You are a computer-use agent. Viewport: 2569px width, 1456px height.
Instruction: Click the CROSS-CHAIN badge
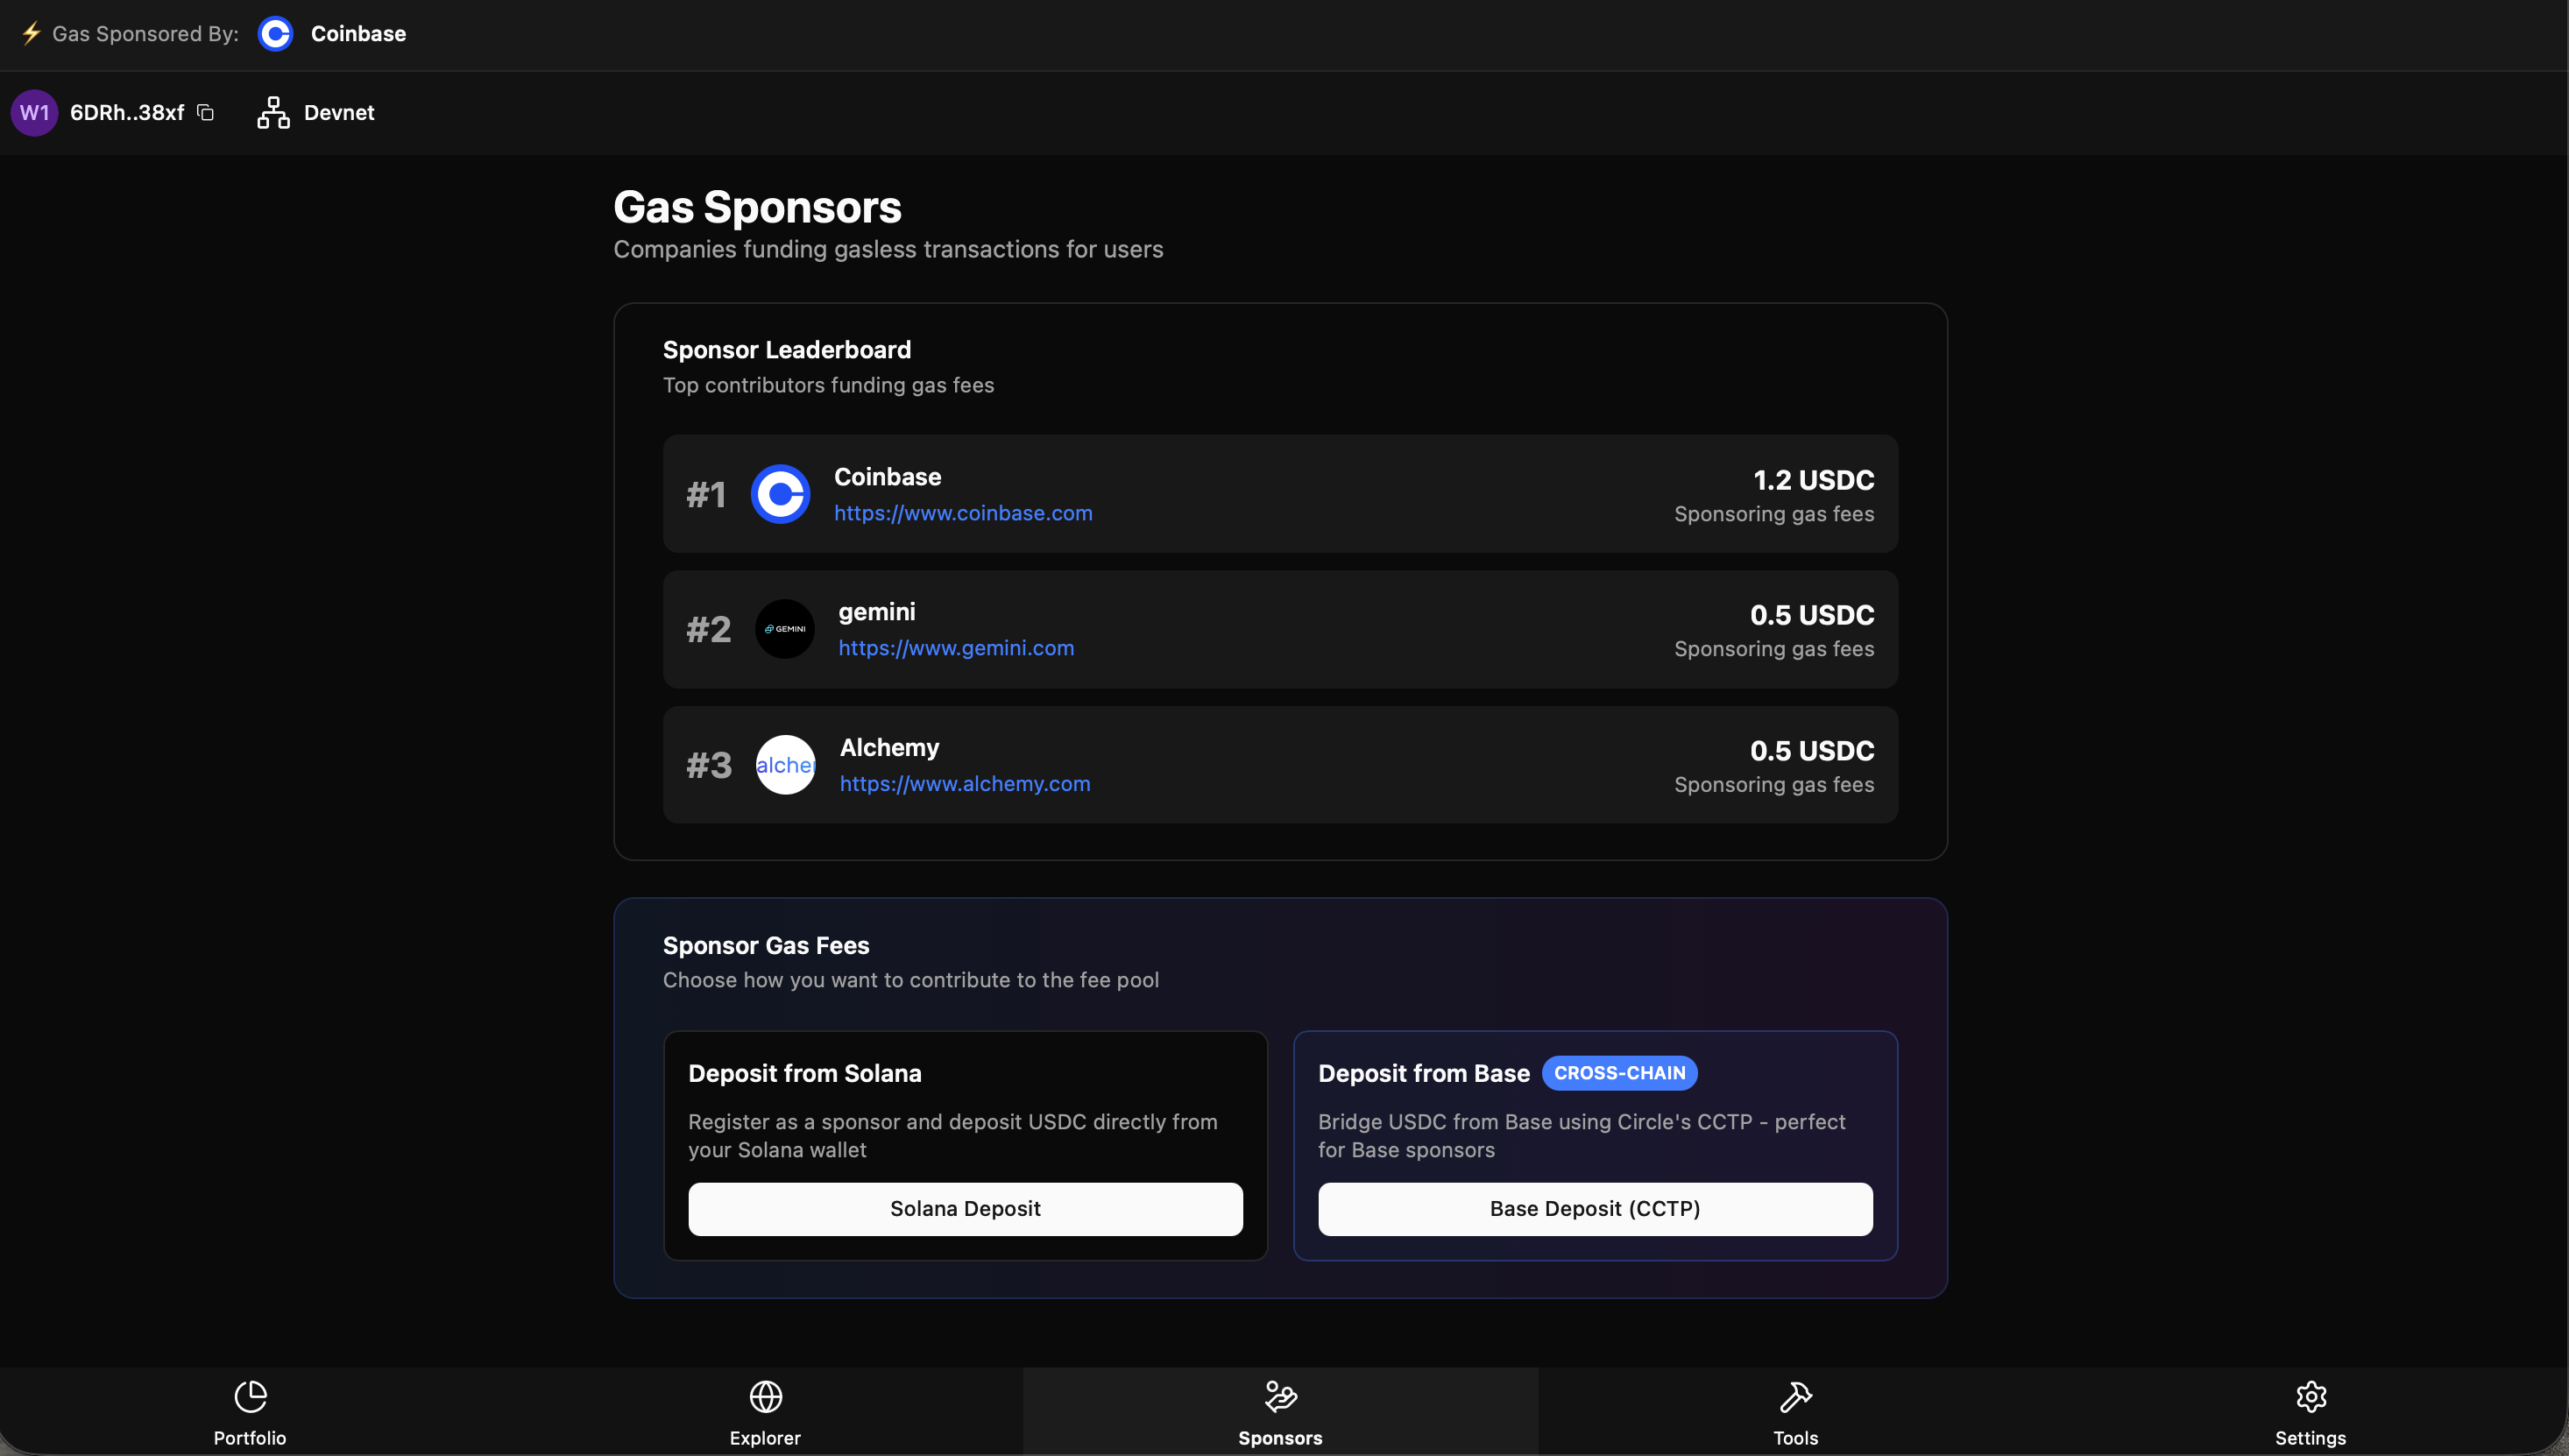pyautogui.click(x=1619, y=1073)
